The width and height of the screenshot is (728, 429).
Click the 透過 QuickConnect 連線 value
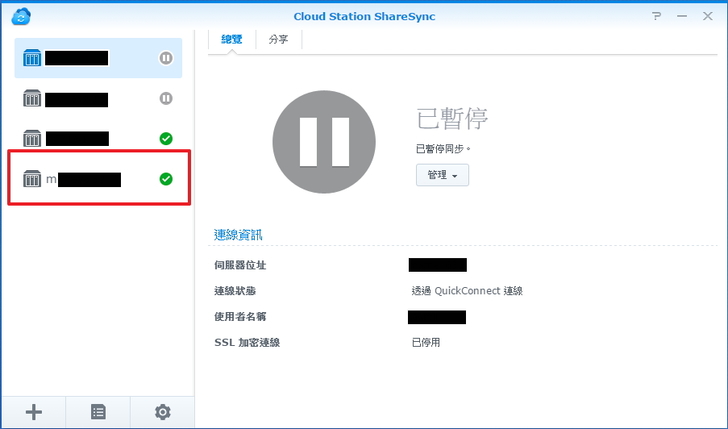pos(467,291)
